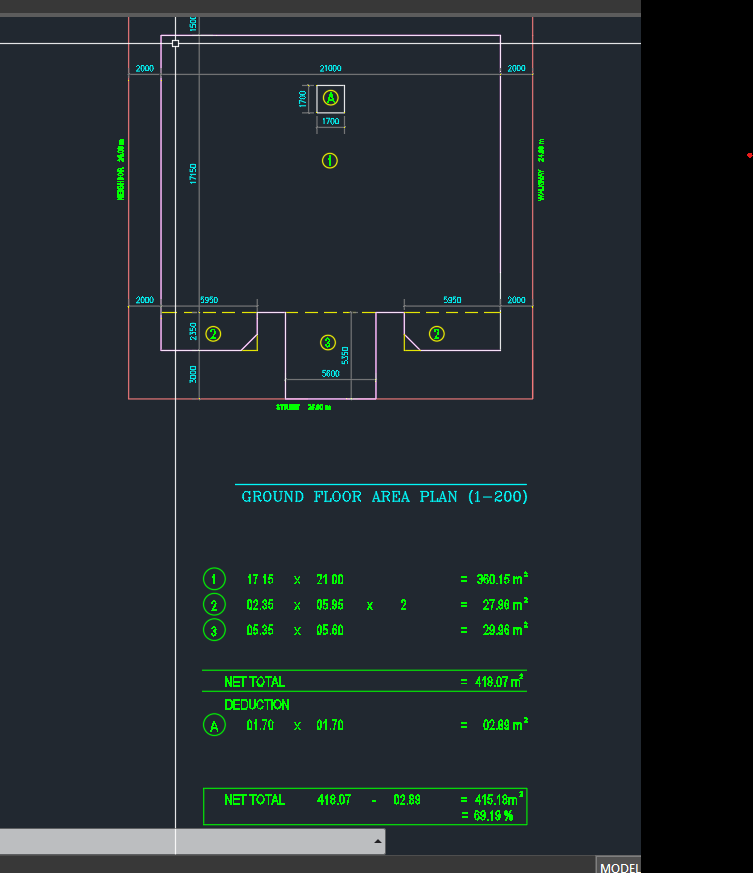Select the 415.18m² final total value

(499, 800)
